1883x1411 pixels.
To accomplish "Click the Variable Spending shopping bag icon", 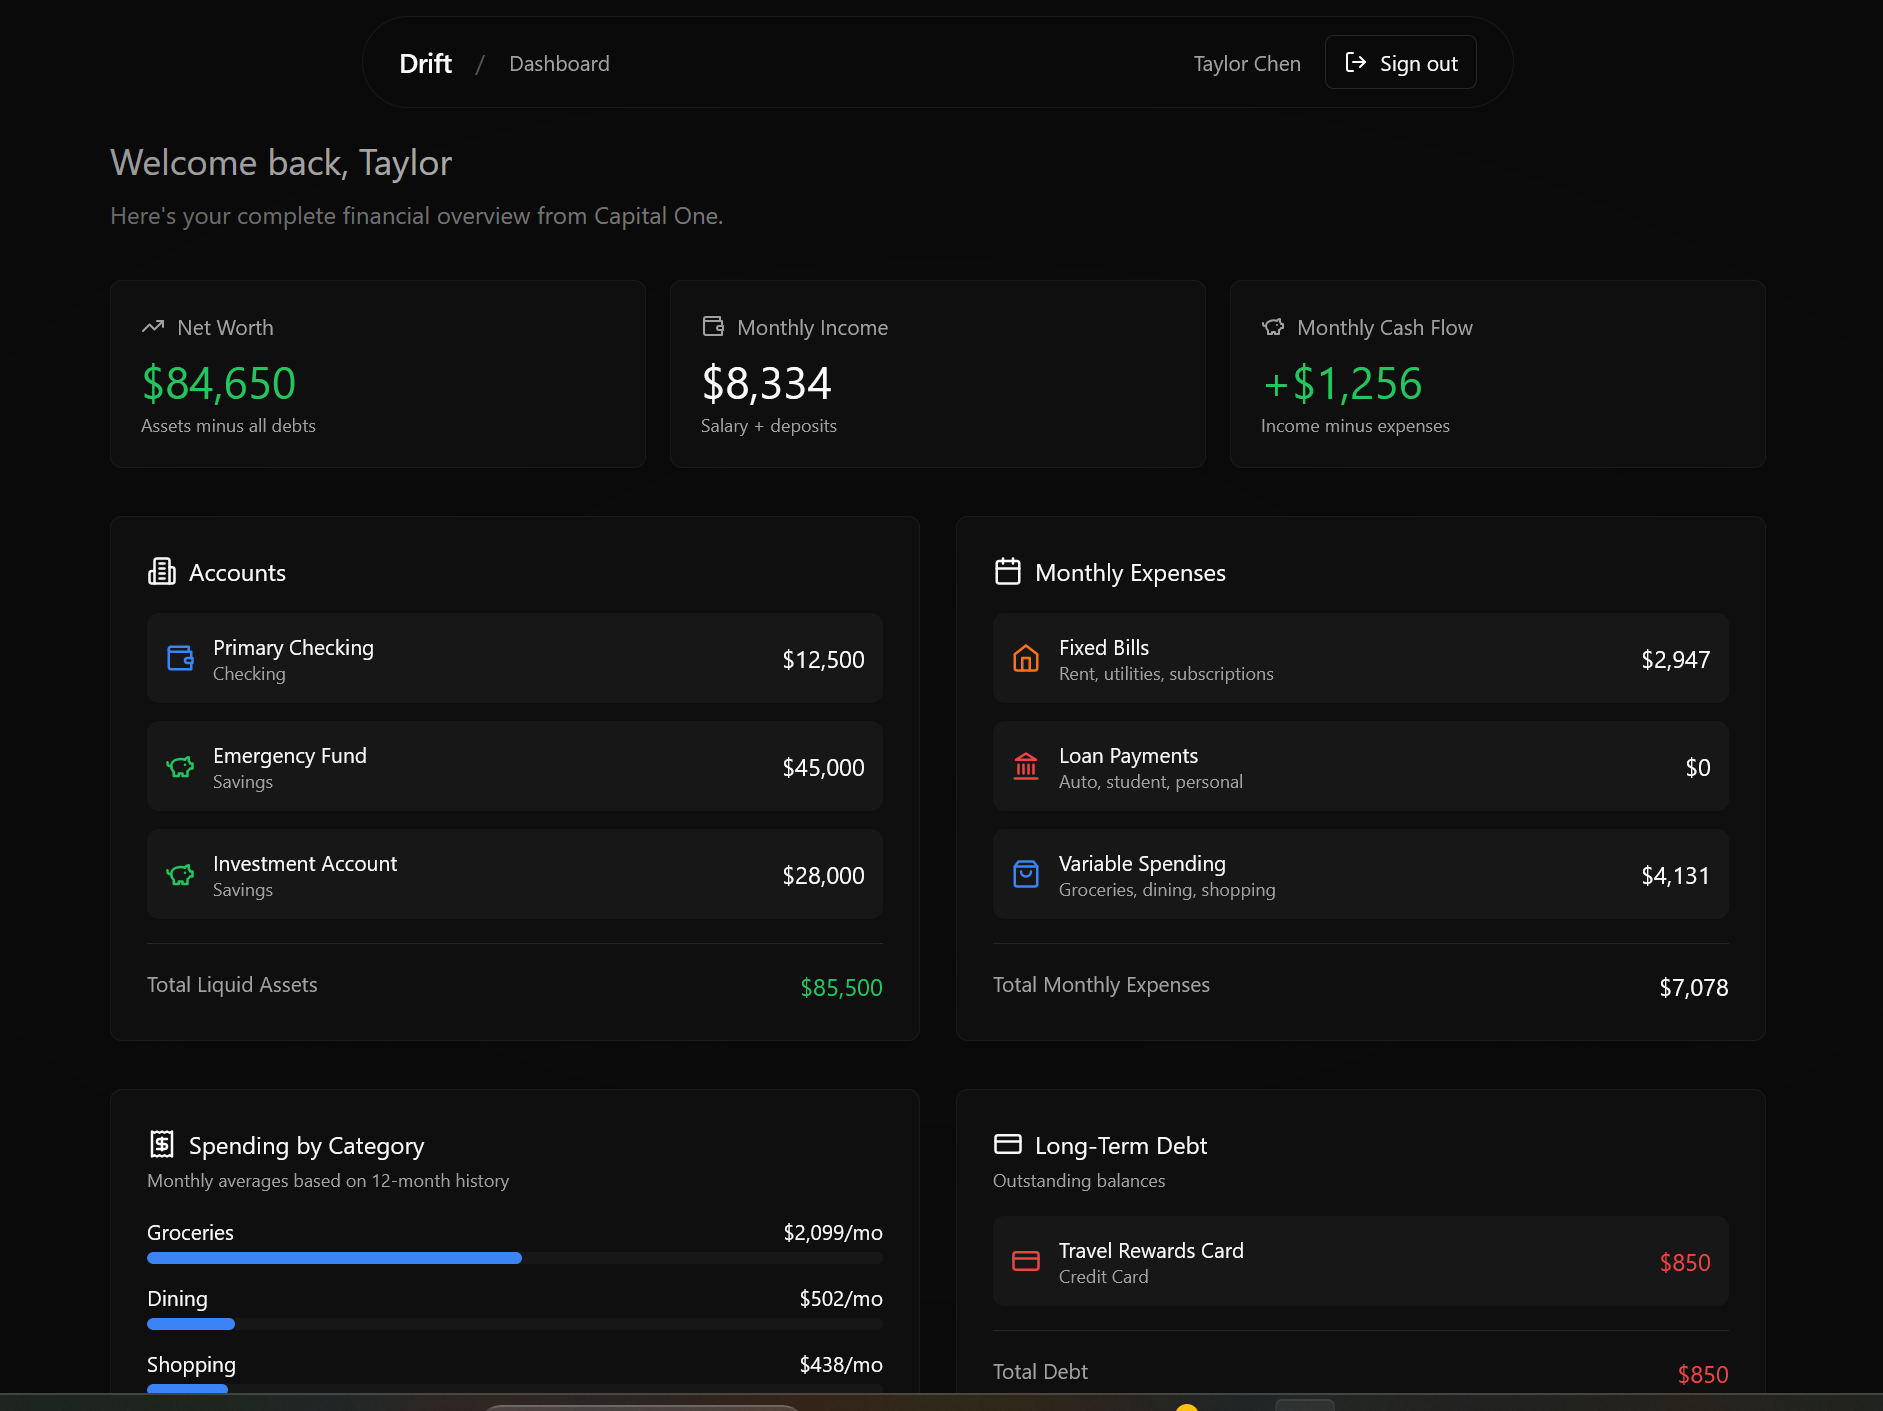I will (x=1026, y=875).
